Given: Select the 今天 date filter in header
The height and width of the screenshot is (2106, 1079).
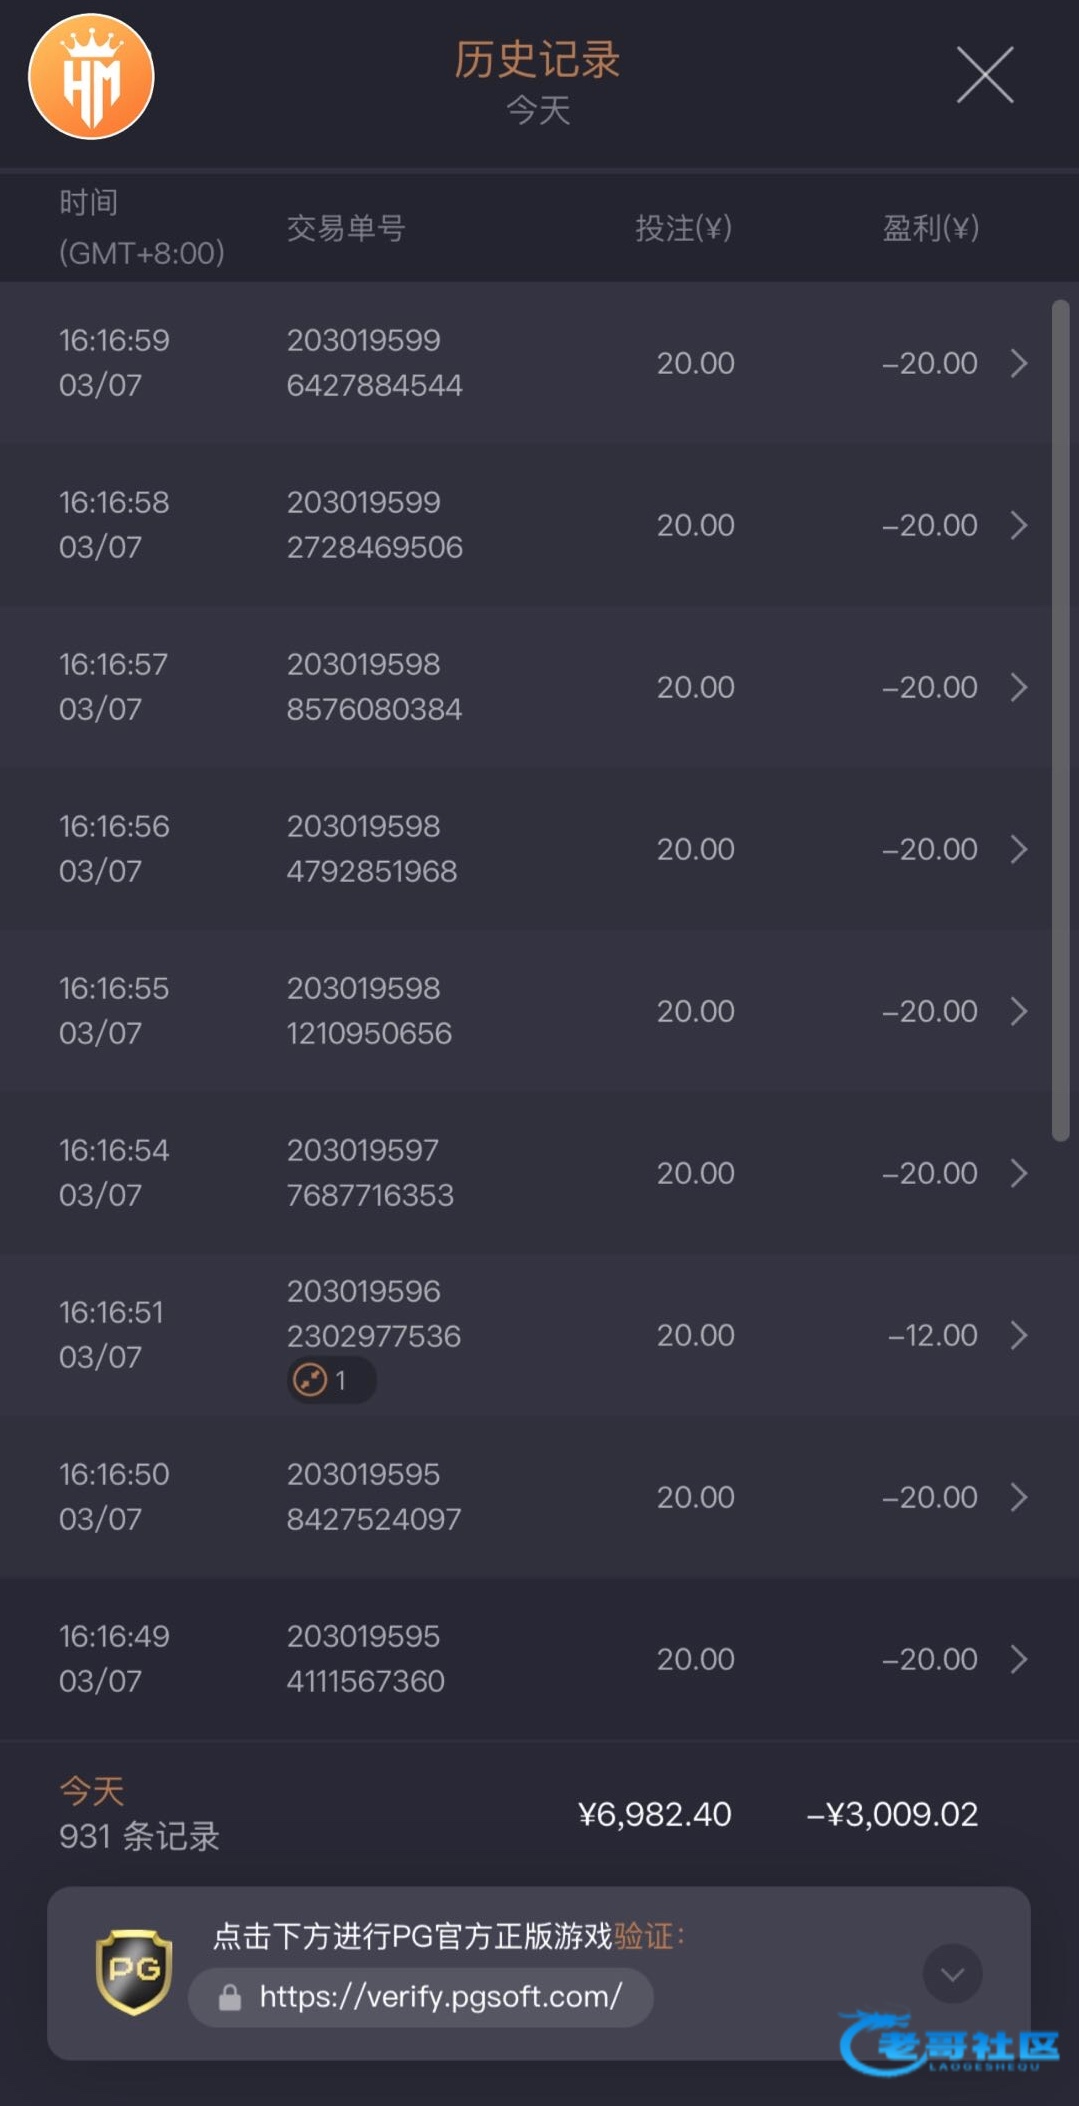Looking at the screenshot, I should tap(538, 110).
